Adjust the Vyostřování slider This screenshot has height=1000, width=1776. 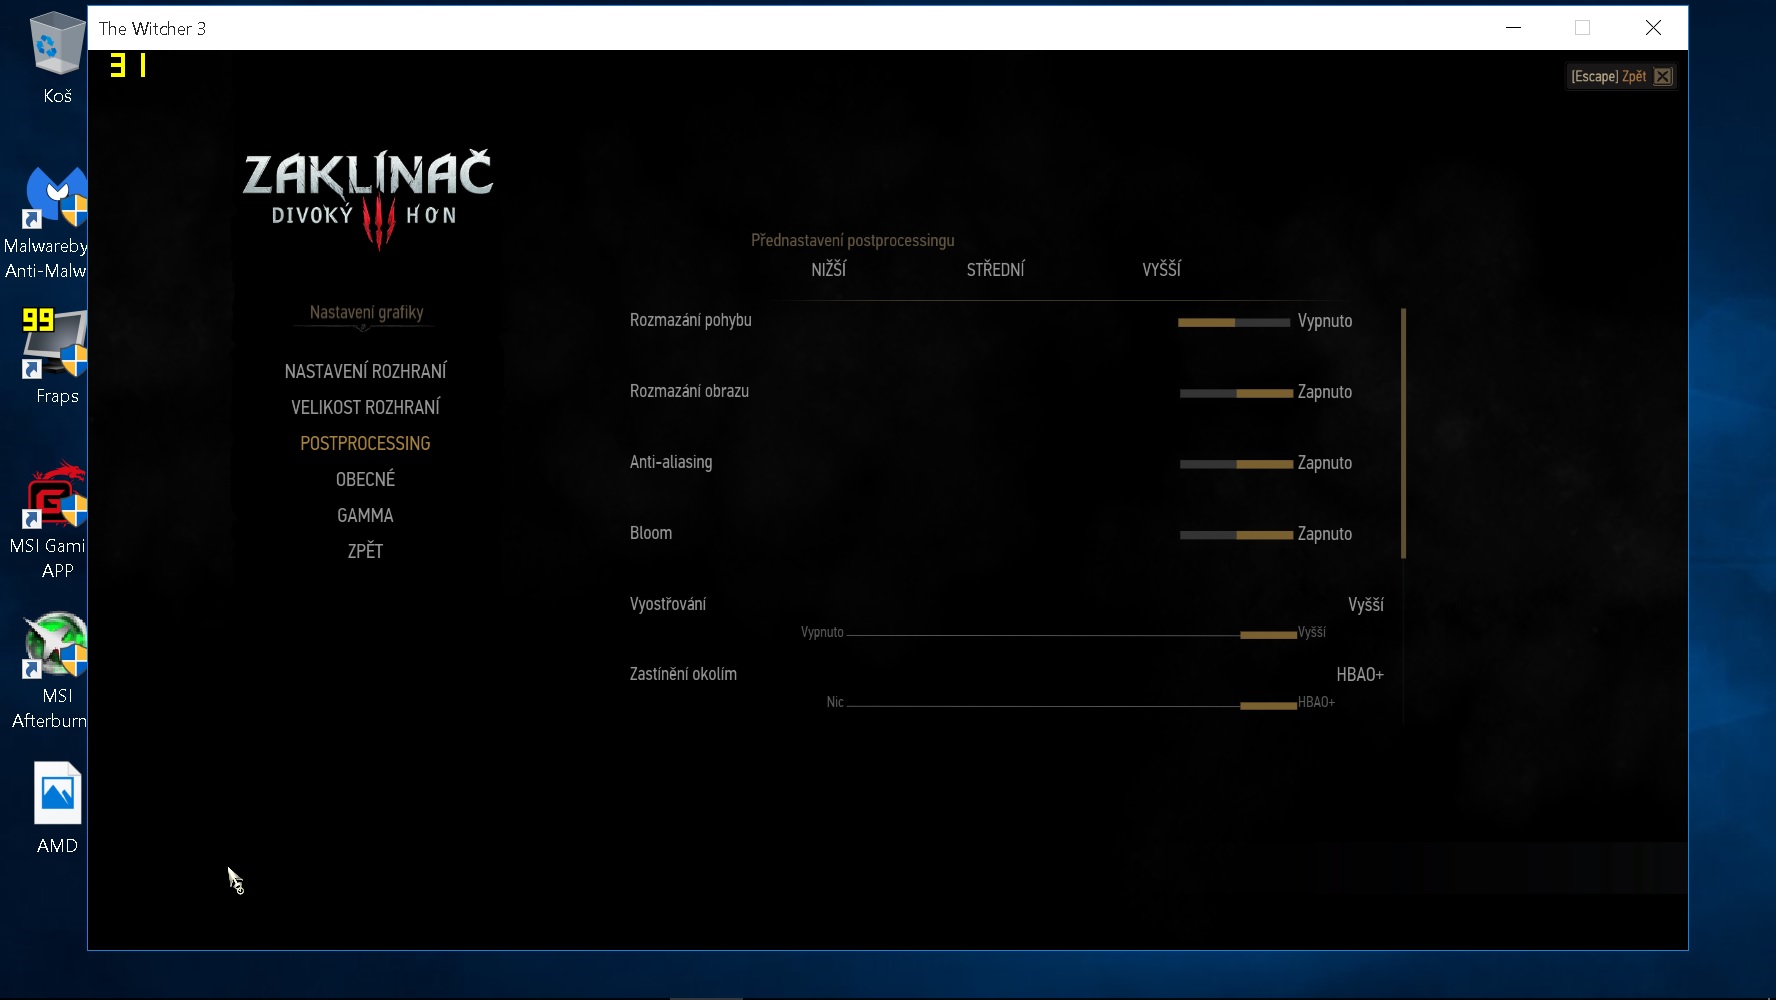coord(1071,635)
